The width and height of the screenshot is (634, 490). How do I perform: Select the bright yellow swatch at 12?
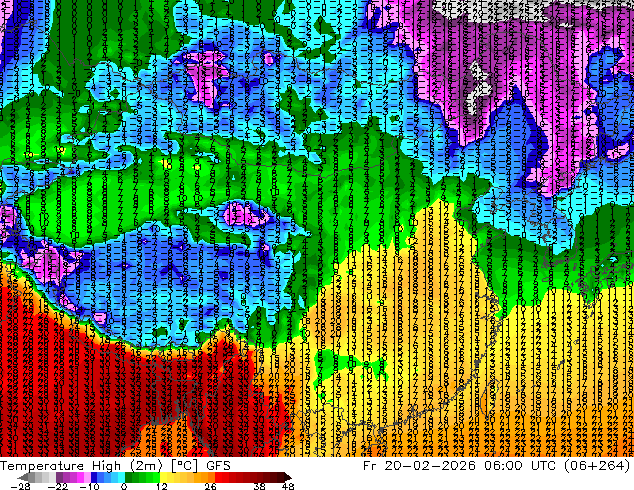coord(163,477)
